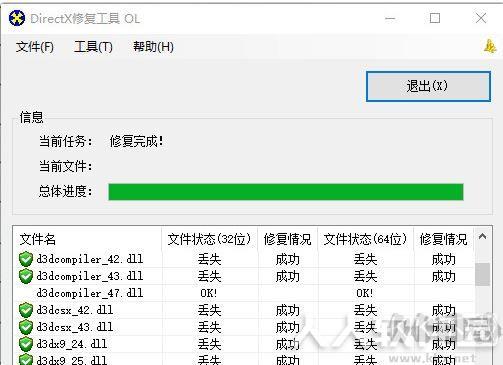Click the yellow icon at menu bar right
The height and width of the screenshot is (365, 503).
point(490,46)
